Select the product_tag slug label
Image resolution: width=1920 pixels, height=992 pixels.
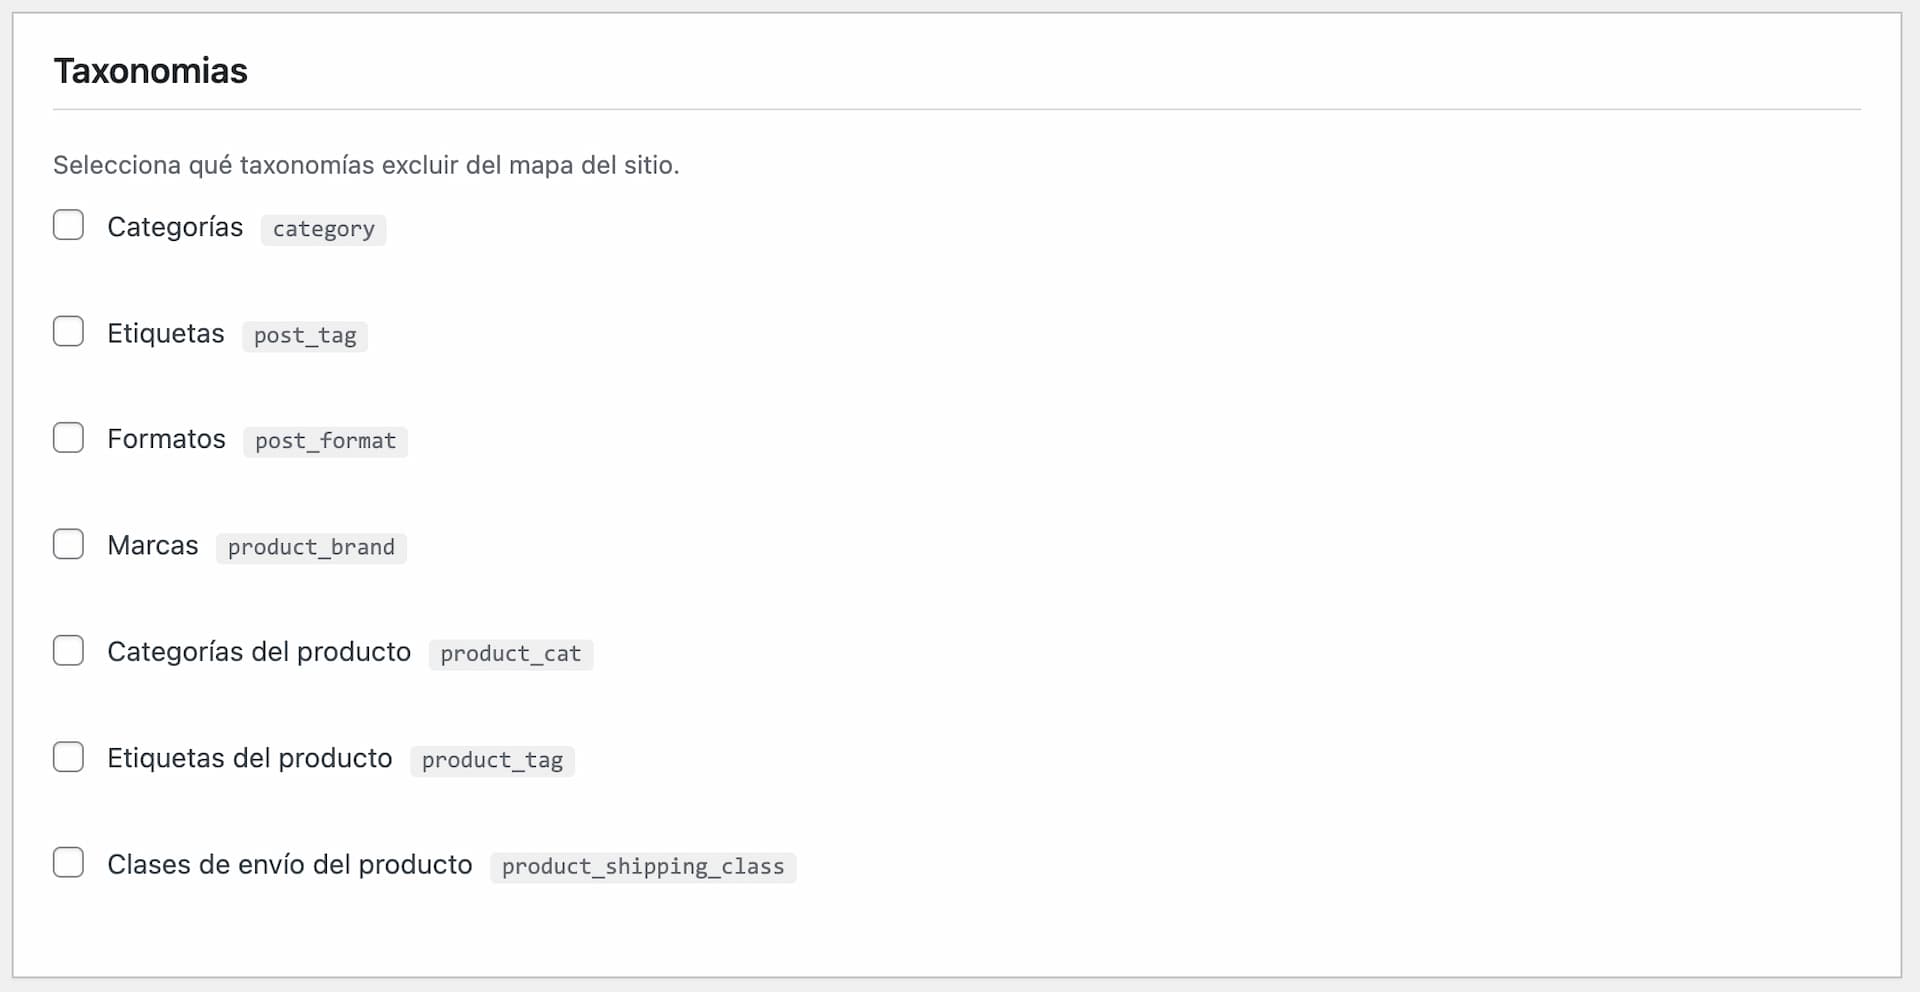coord(491,760)
